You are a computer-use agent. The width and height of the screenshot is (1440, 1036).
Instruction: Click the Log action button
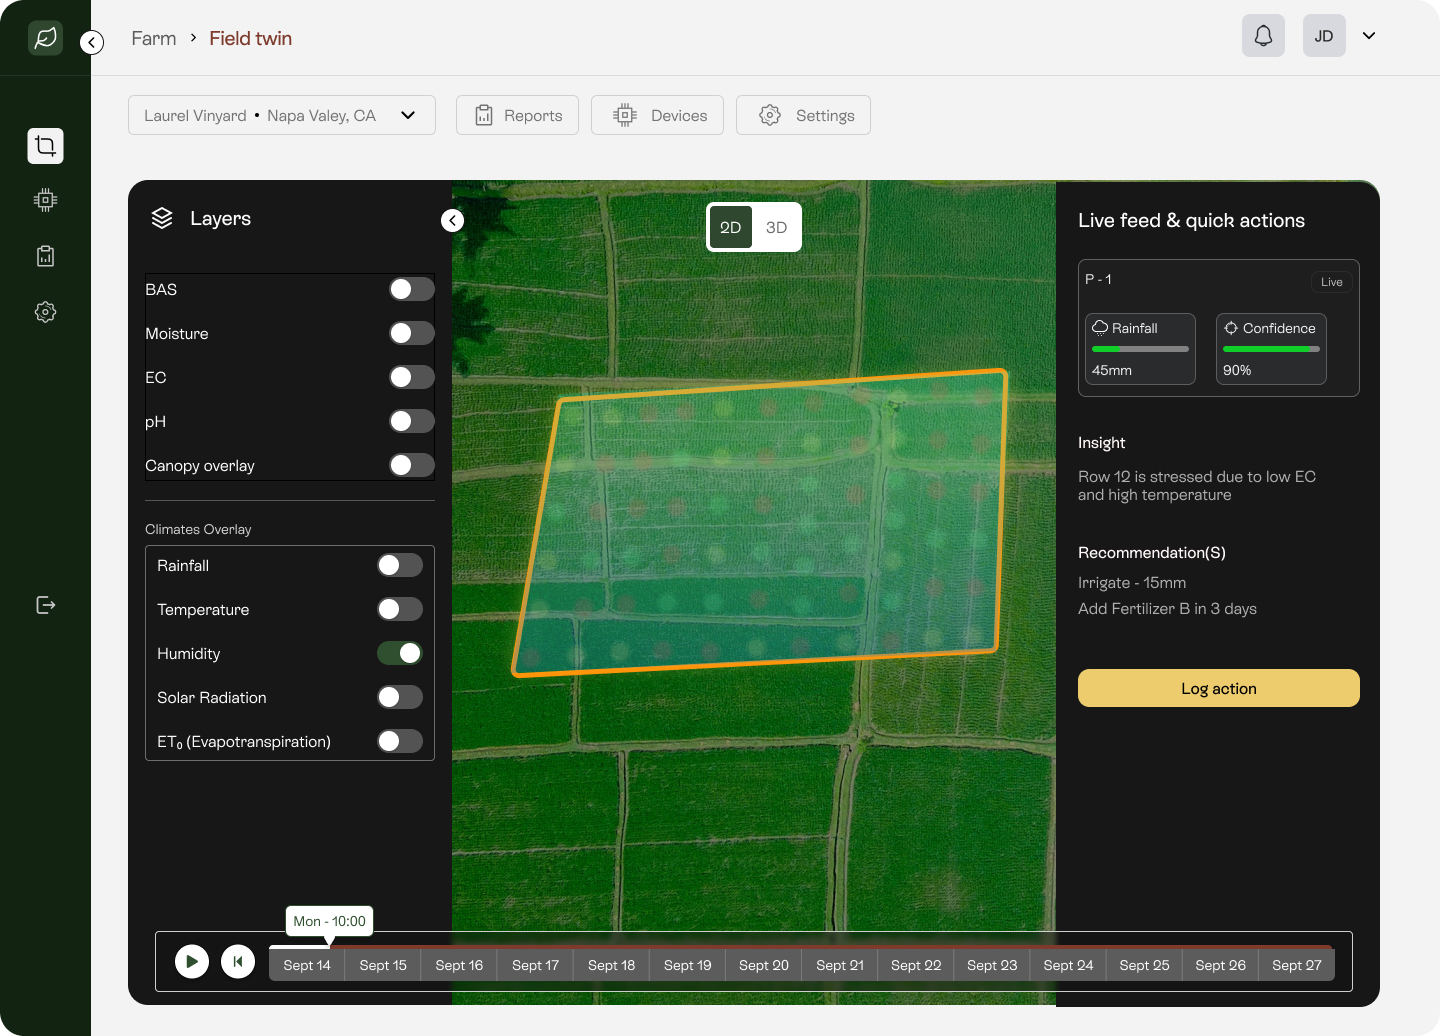click(1218, 688)
